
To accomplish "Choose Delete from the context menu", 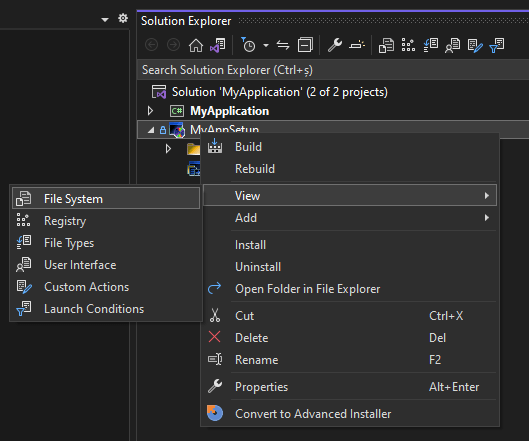I will (x=350, y=338).
